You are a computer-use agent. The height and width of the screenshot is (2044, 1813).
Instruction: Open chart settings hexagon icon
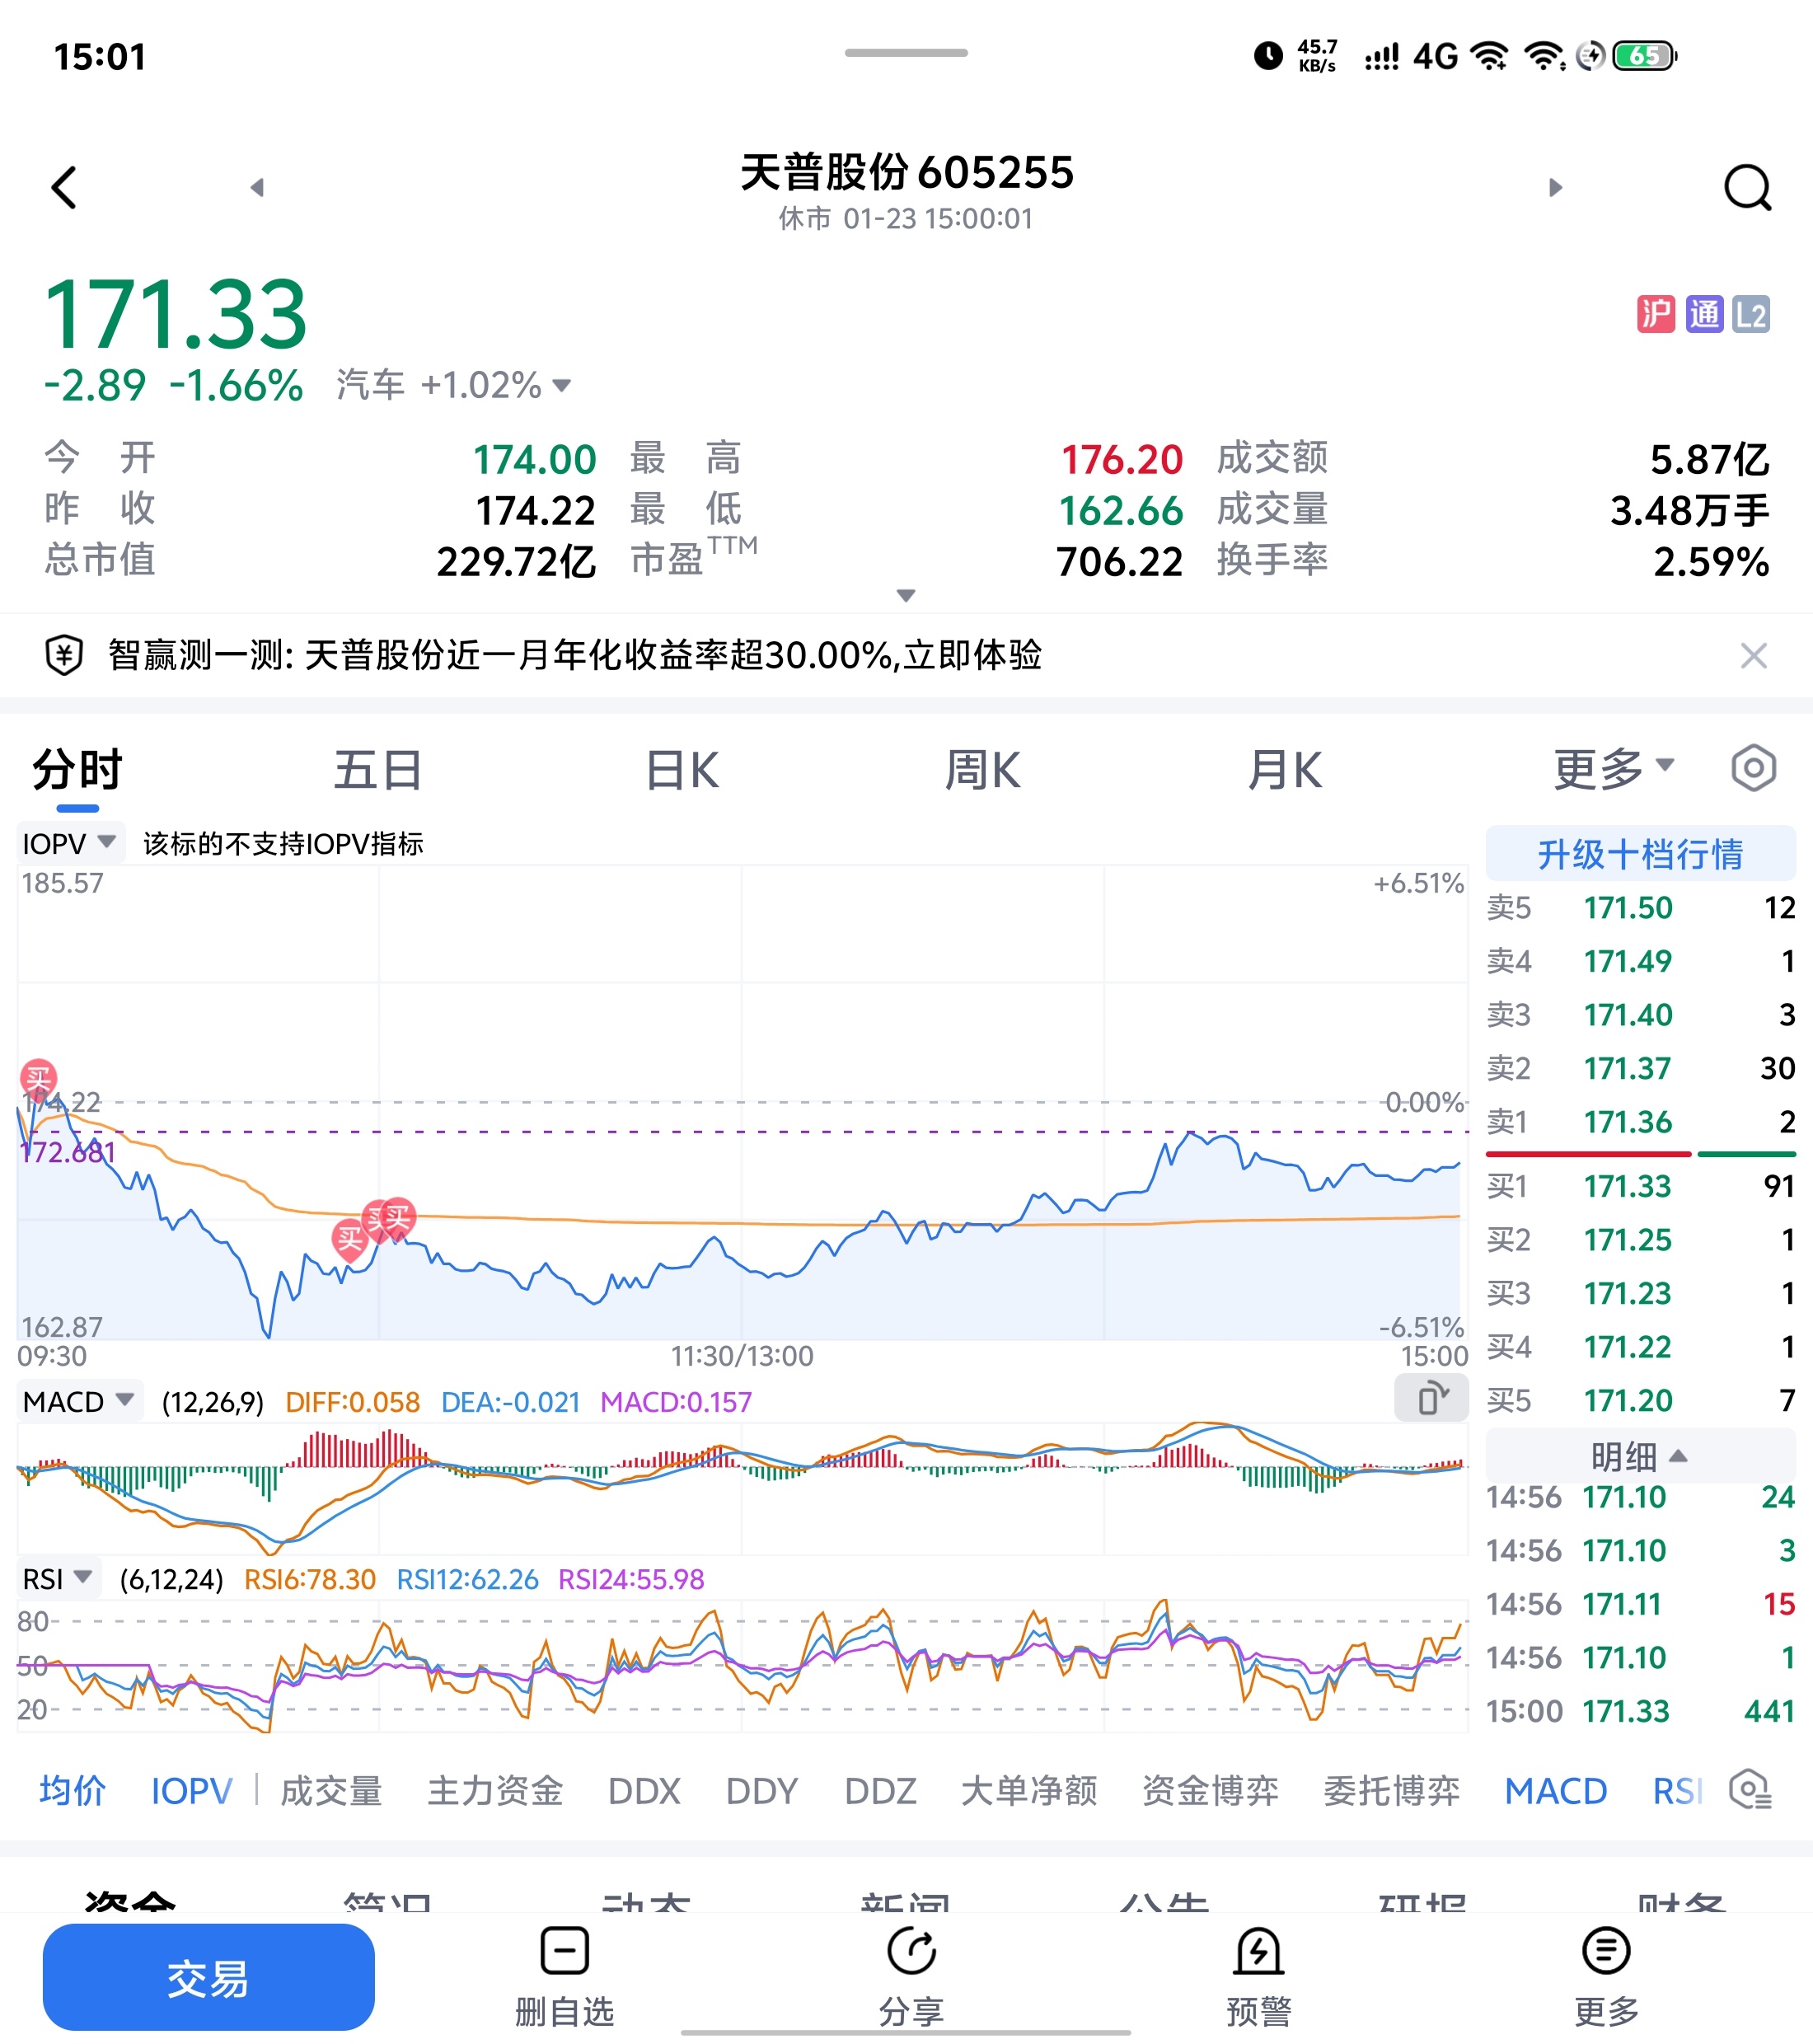pyautogui.click(x=1753, y=769)
